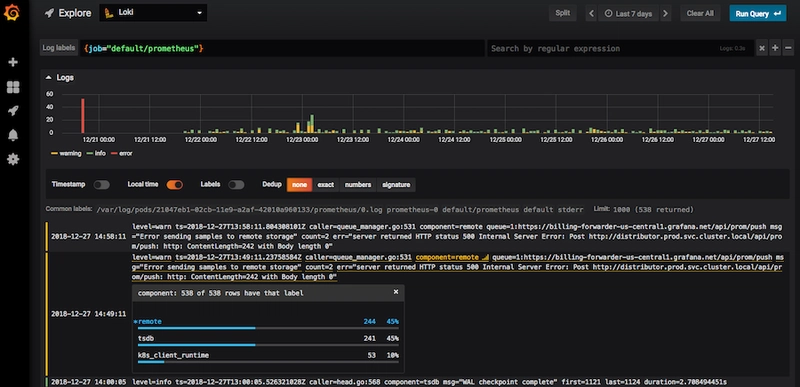
Task: Open the Alerting bell icon
Action: [x=13, y=135]
